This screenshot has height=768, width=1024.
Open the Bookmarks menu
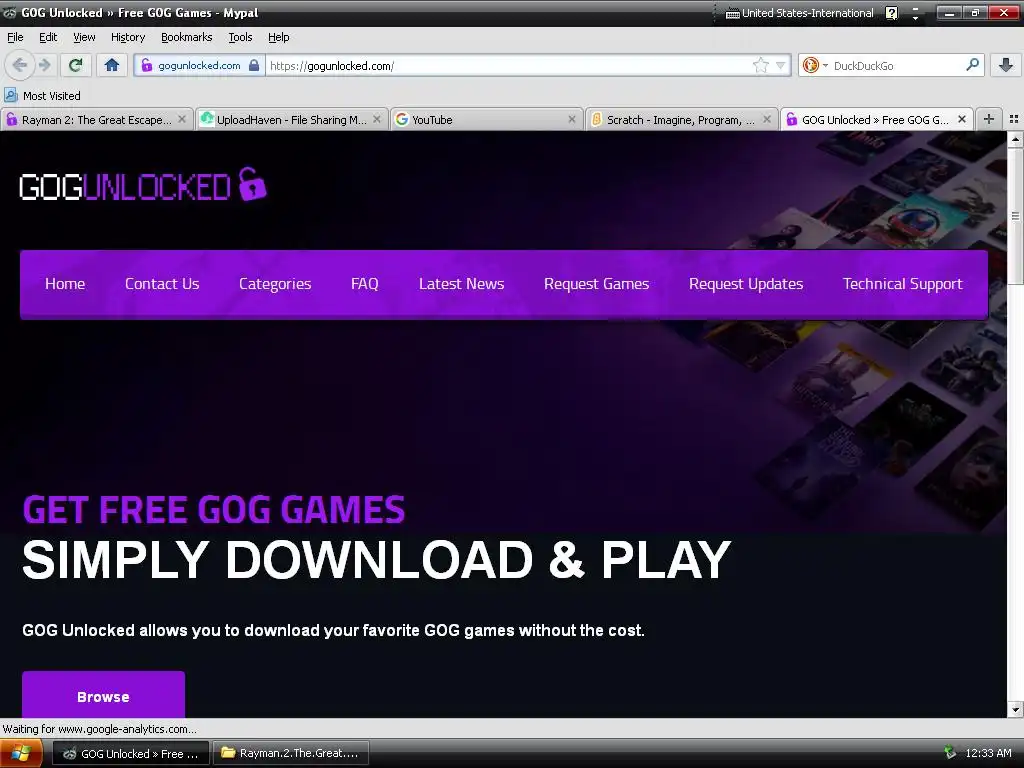click(186, 37)
